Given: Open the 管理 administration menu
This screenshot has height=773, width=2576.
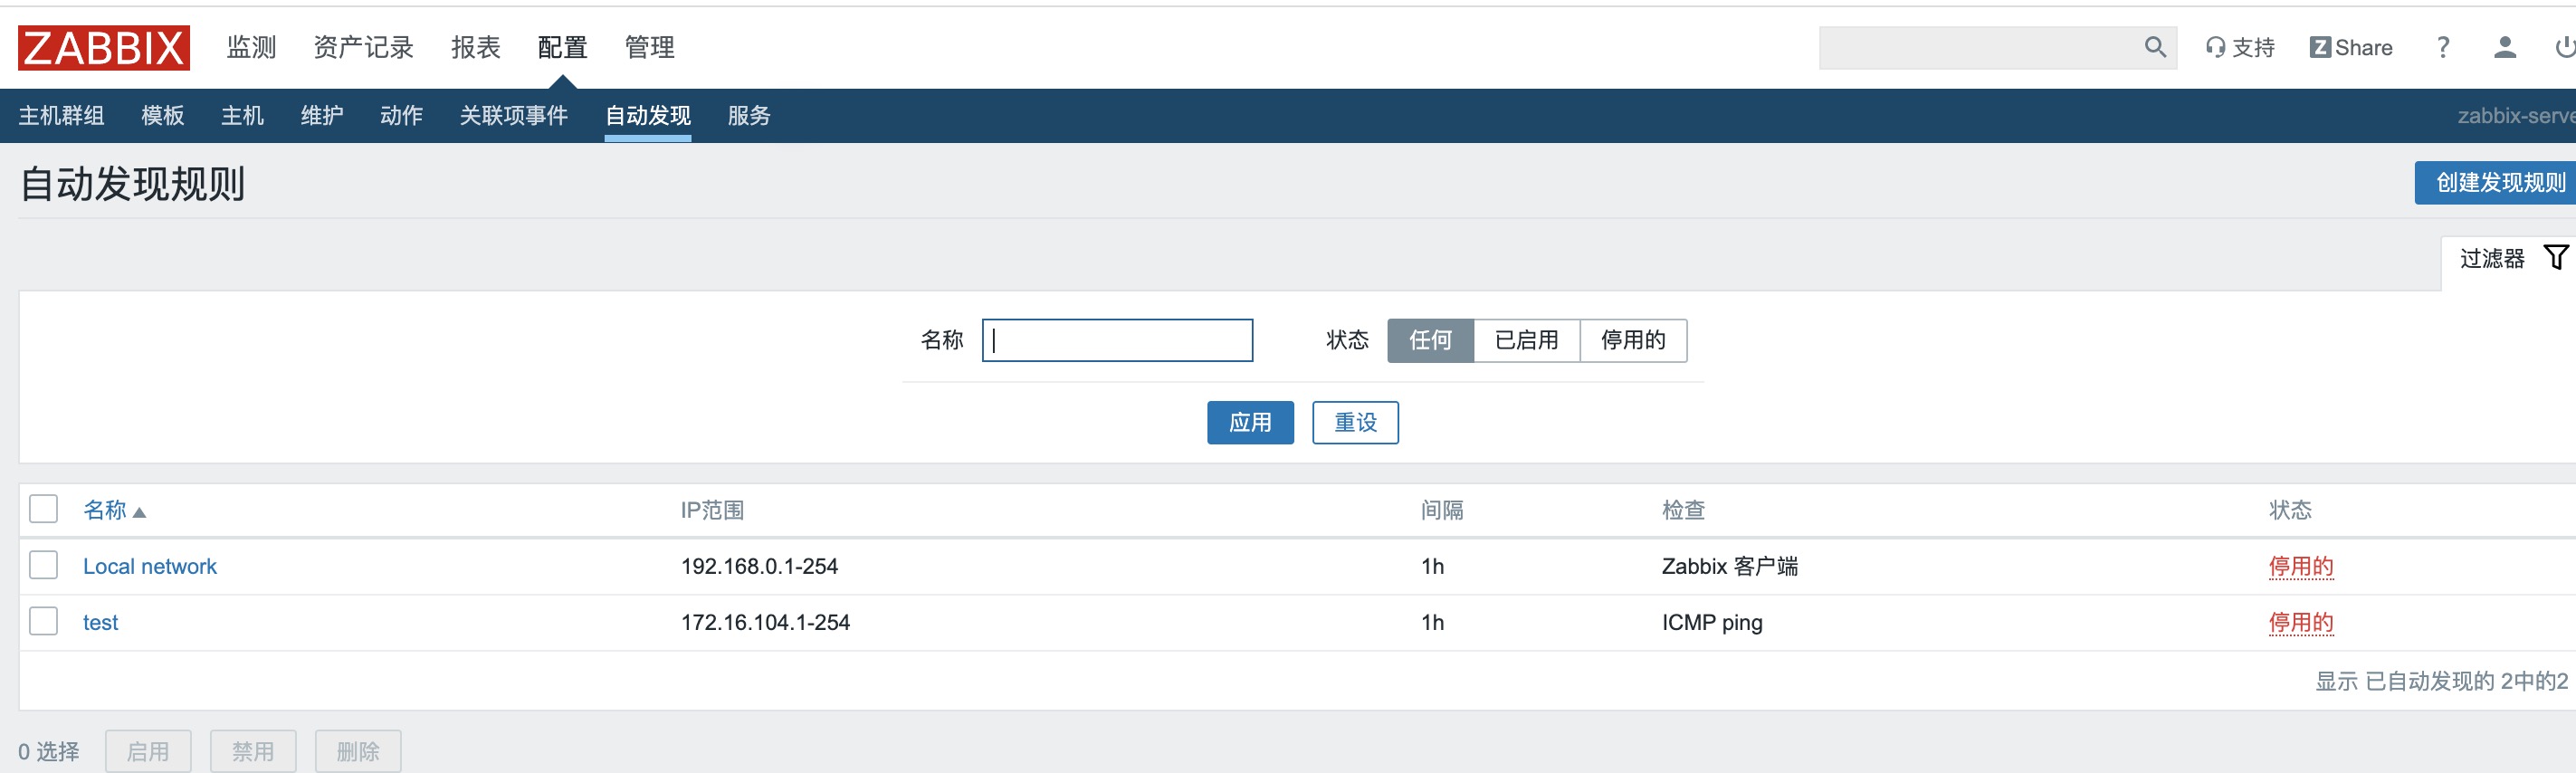Looking at the screenshot, I should pyautogui.click(x=649, y=48).
